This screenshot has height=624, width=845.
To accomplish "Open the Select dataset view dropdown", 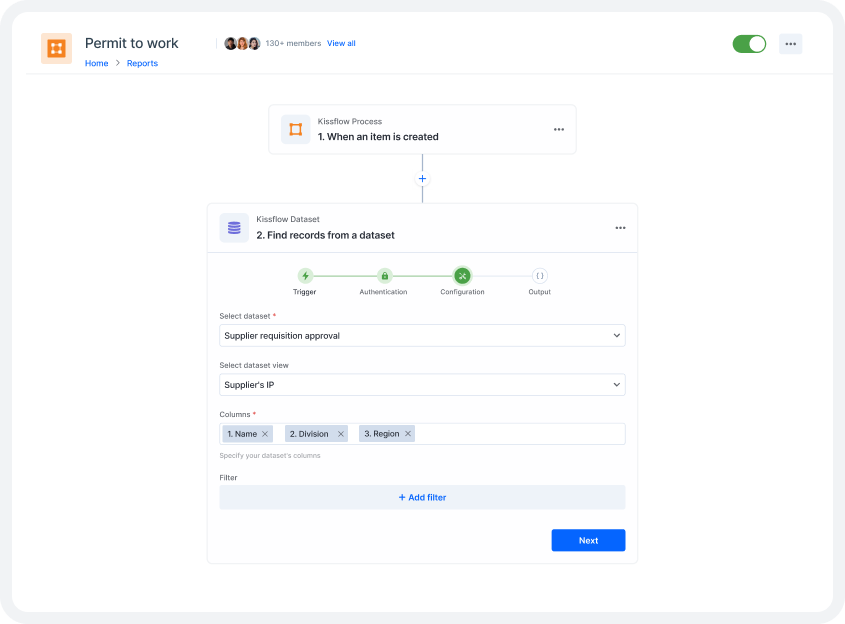I will [x=422, y=385].
